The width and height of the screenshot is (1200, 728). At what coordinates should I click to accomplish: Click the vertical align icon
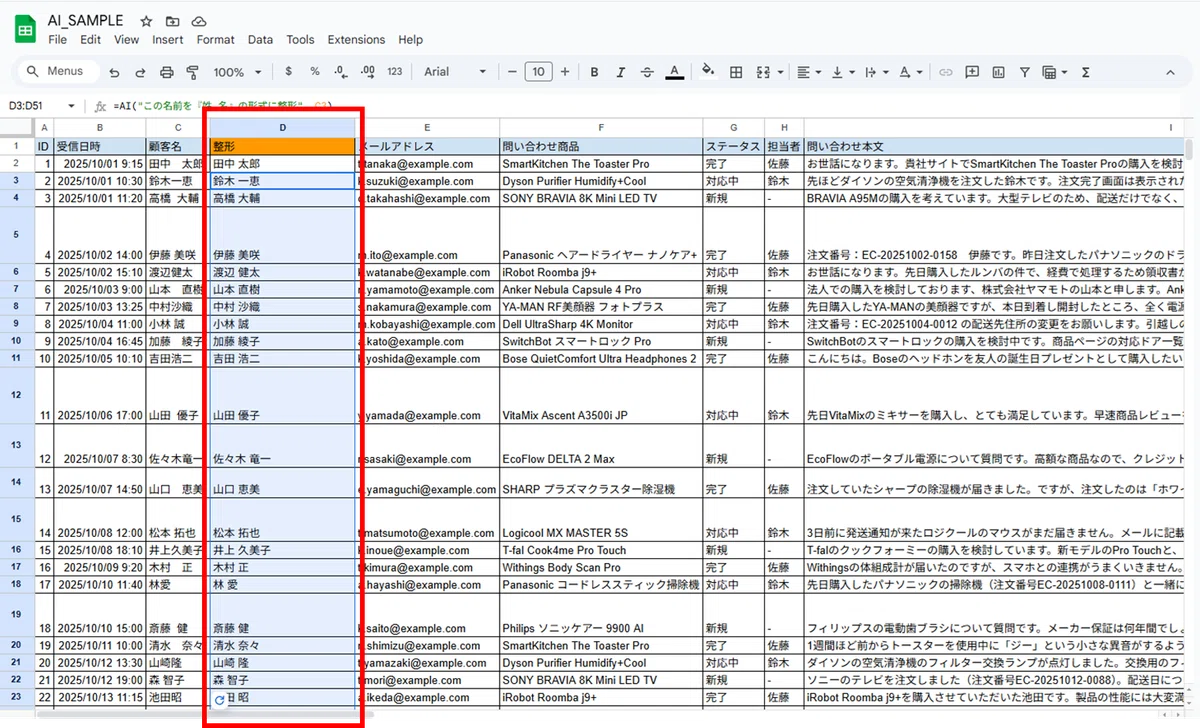click(x=837, y=72)
